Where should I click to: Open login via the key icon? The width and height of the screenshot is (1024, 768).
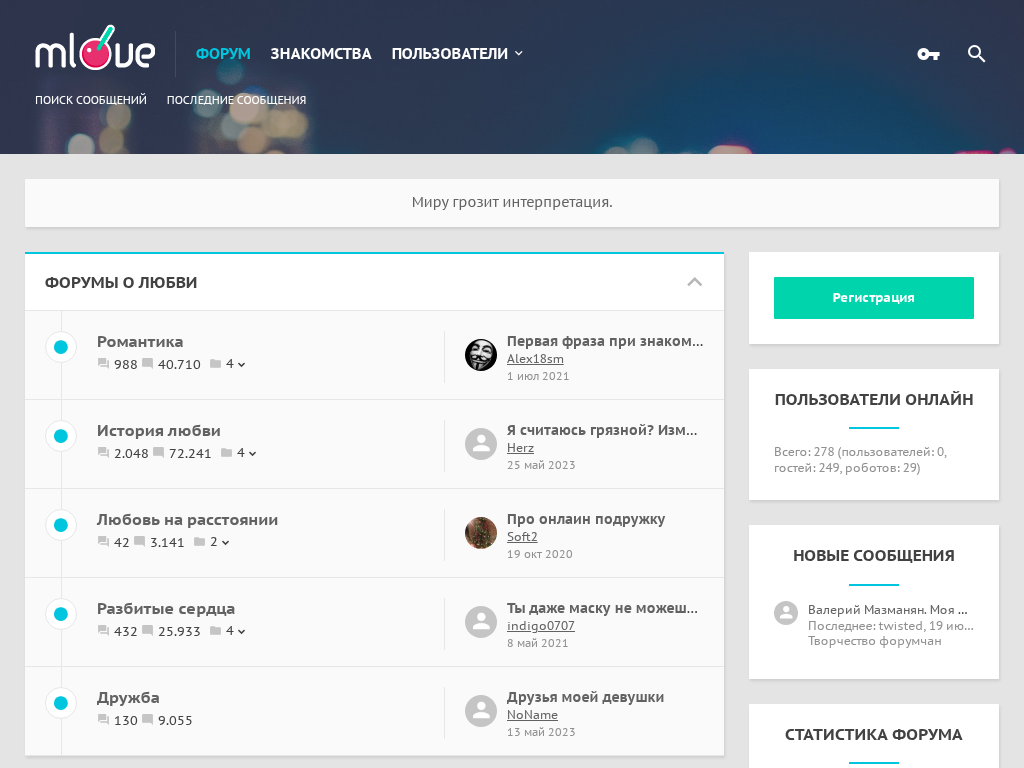(x=928, y=54)
